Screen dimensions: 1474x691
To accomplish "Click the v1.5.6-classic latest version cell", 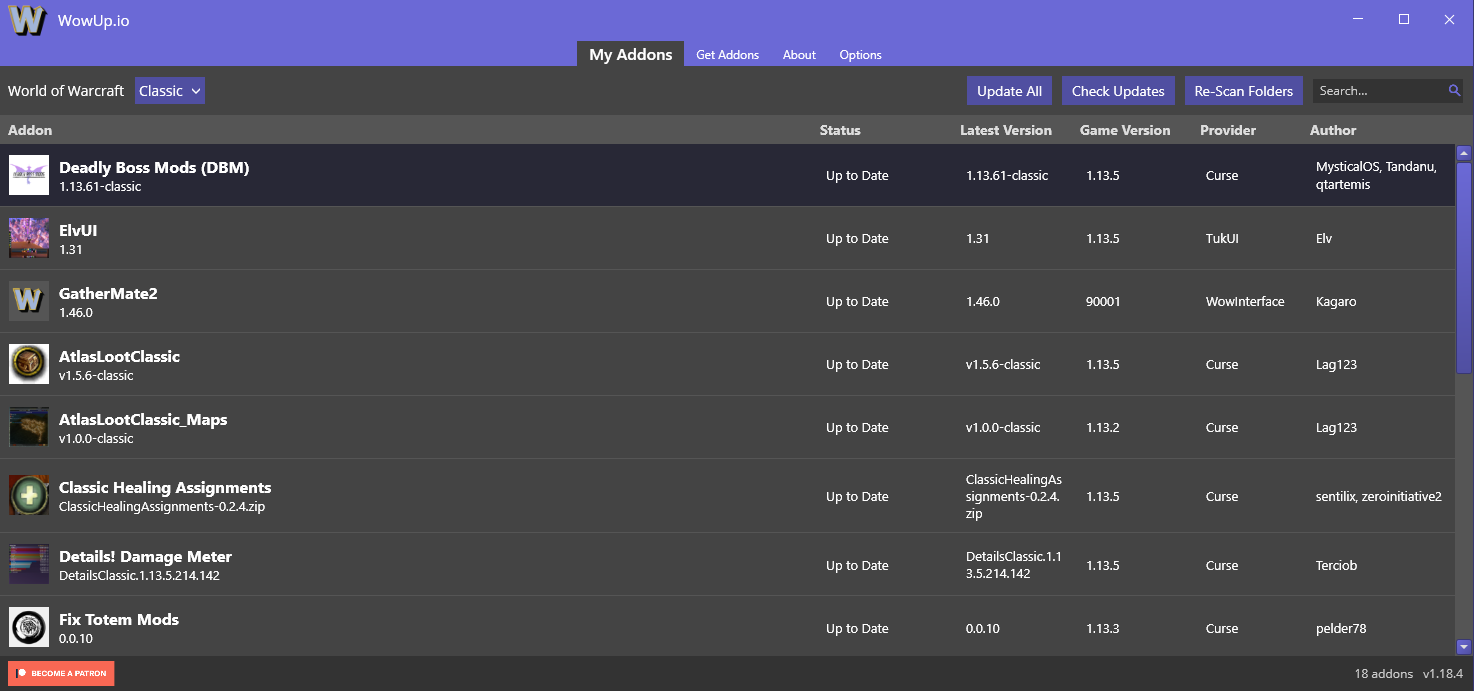I will (1003, 364).
